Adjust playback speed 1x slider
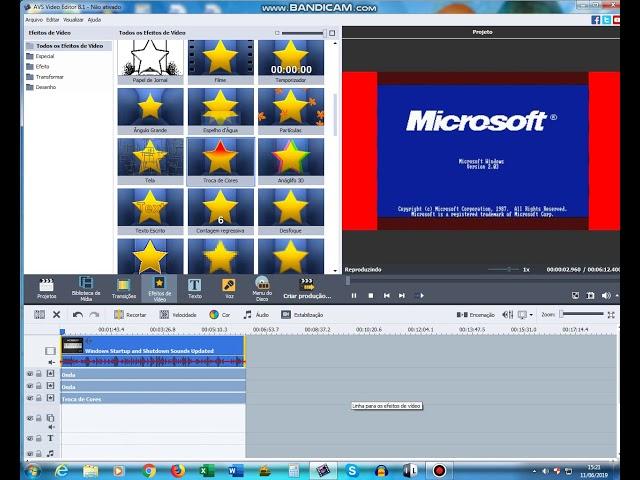 (508, 269)
